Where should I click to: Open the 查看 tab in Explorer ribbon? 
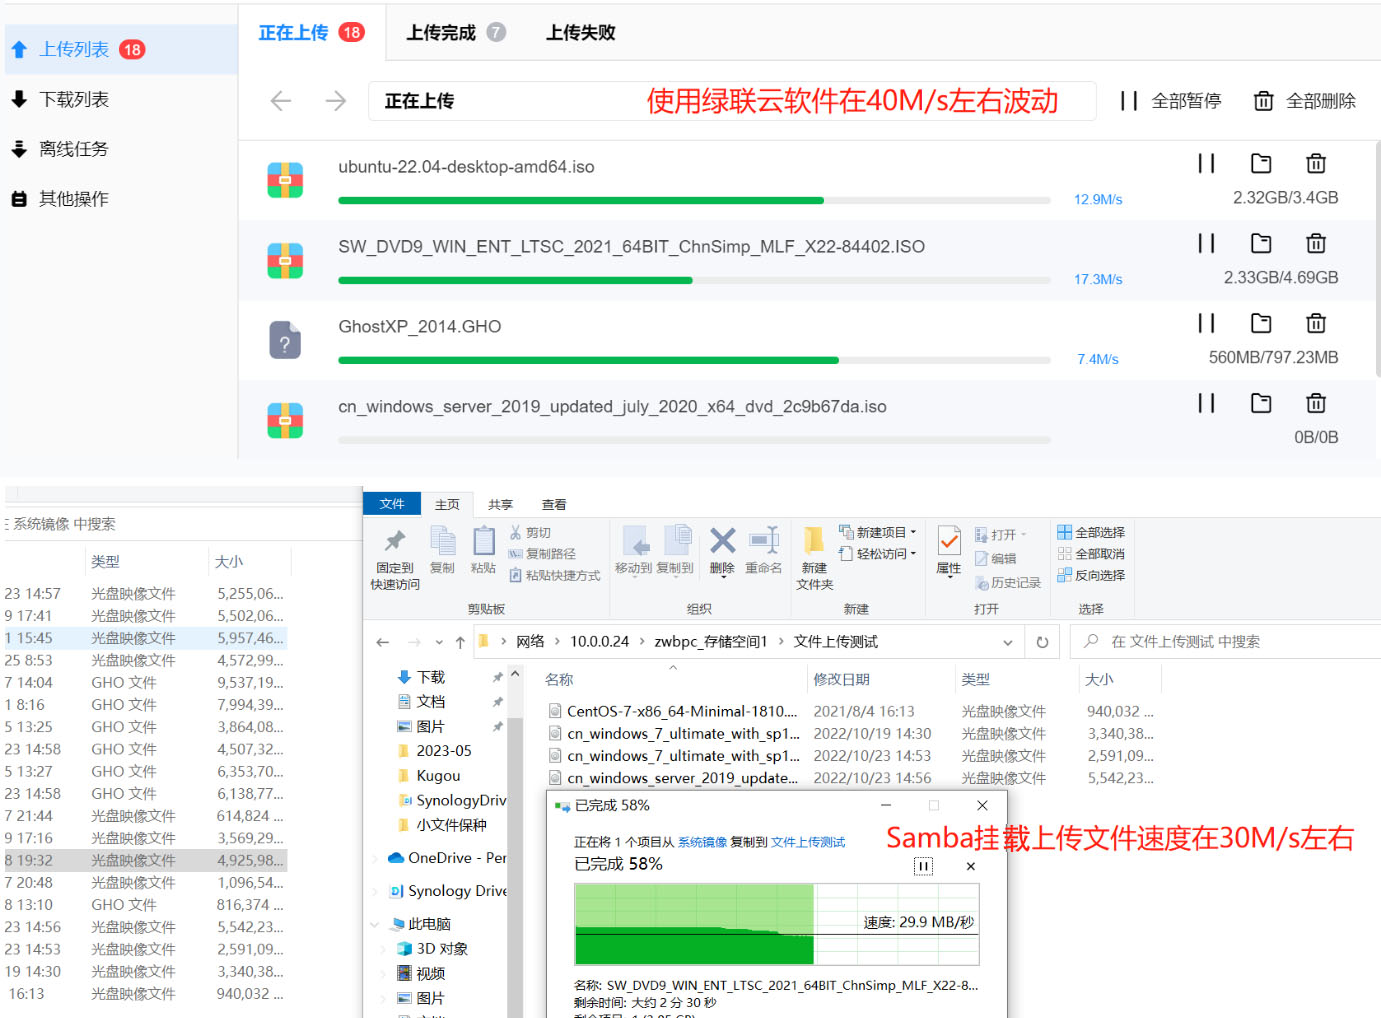point(554,505)
